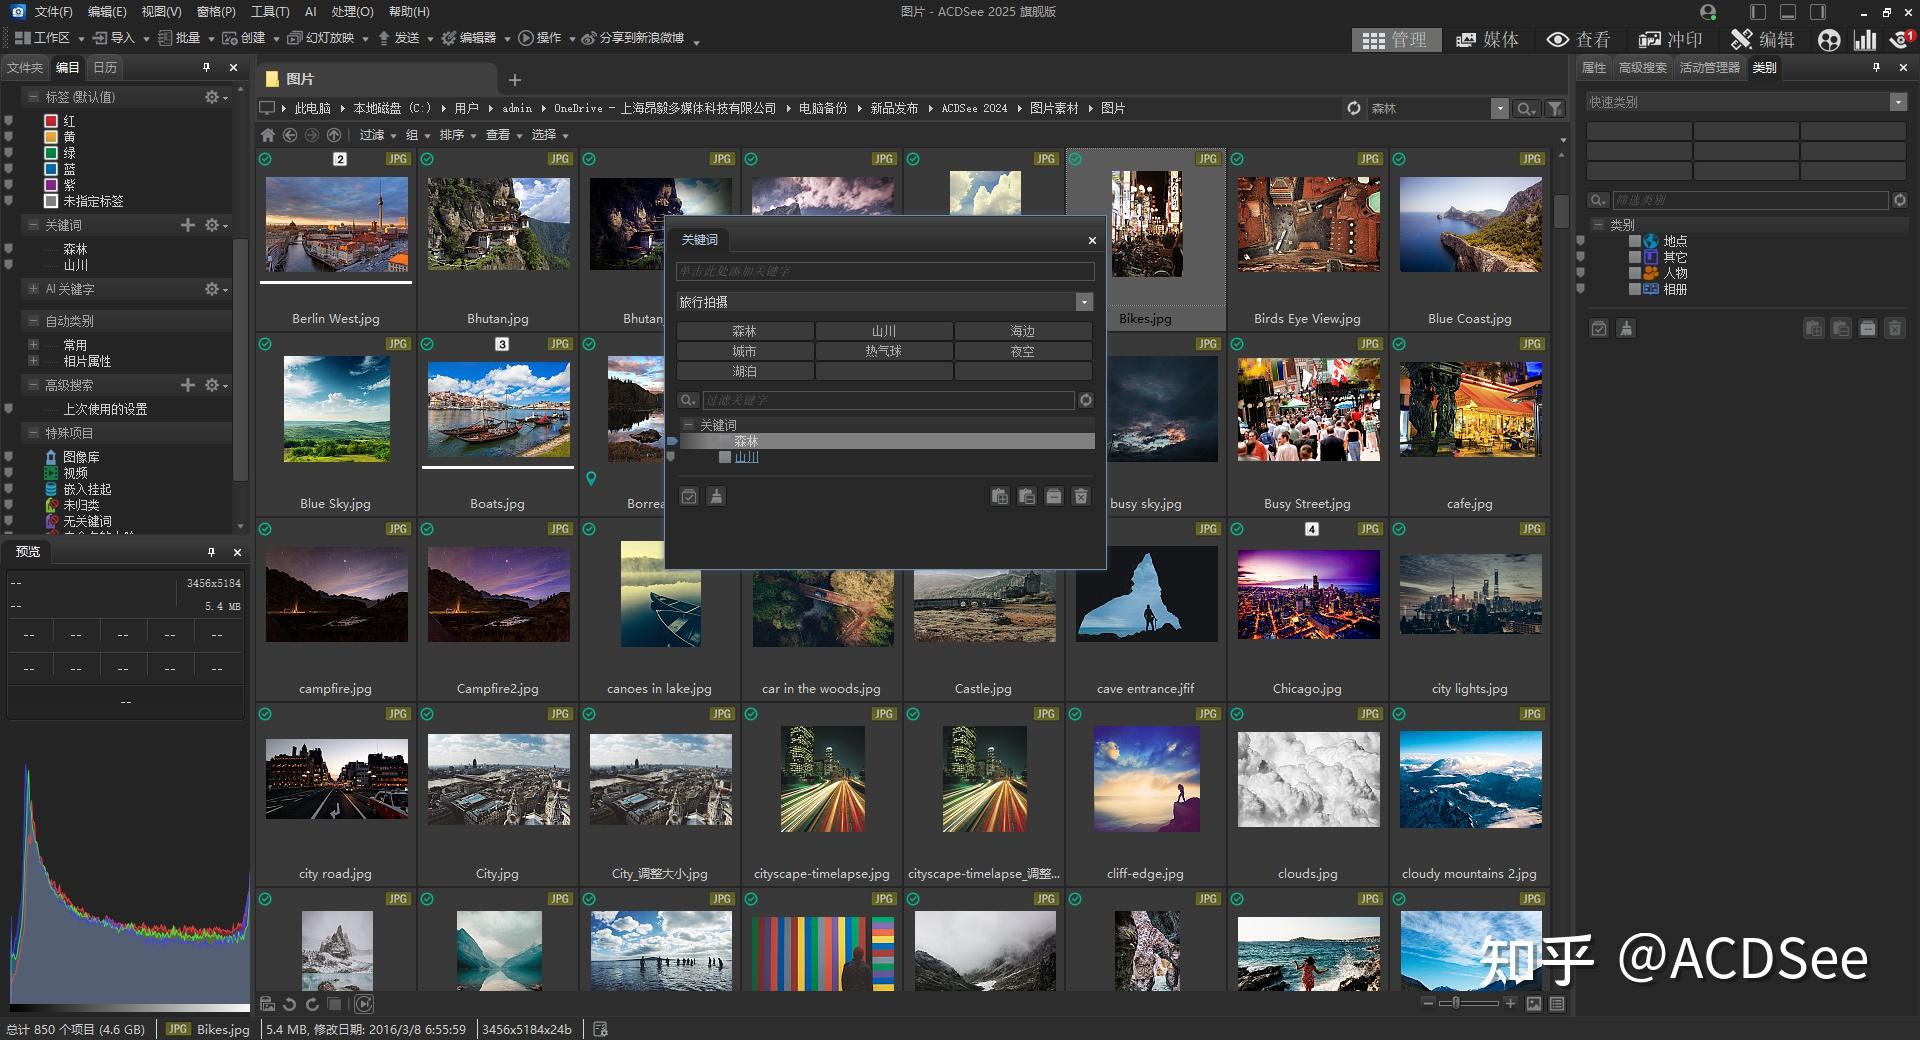Image resolution: width=1920 pixels, height=1040 pixels.
Task: Switch to the 属性 tab
Action: tap(1593, 68)
